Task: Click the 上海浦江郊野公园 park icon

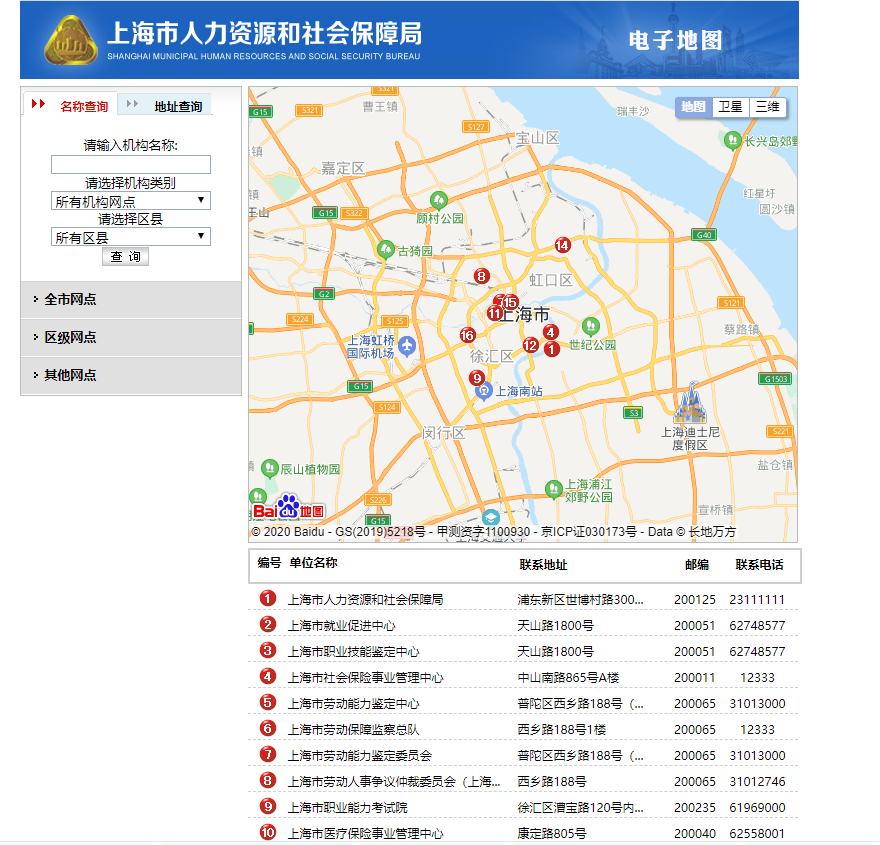Action: 554,489
